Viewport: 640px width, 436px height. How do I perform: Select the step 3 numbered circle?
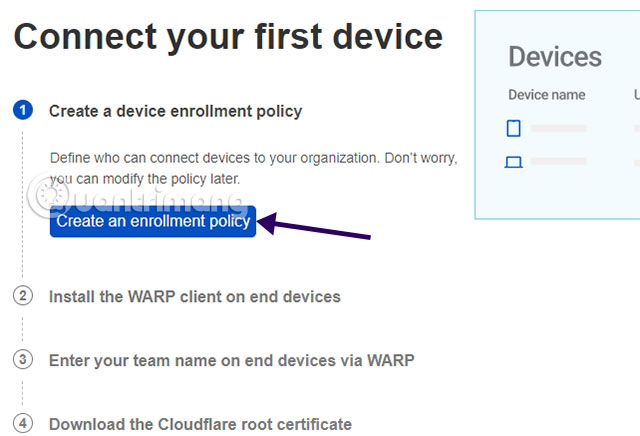tap(24, 360)
